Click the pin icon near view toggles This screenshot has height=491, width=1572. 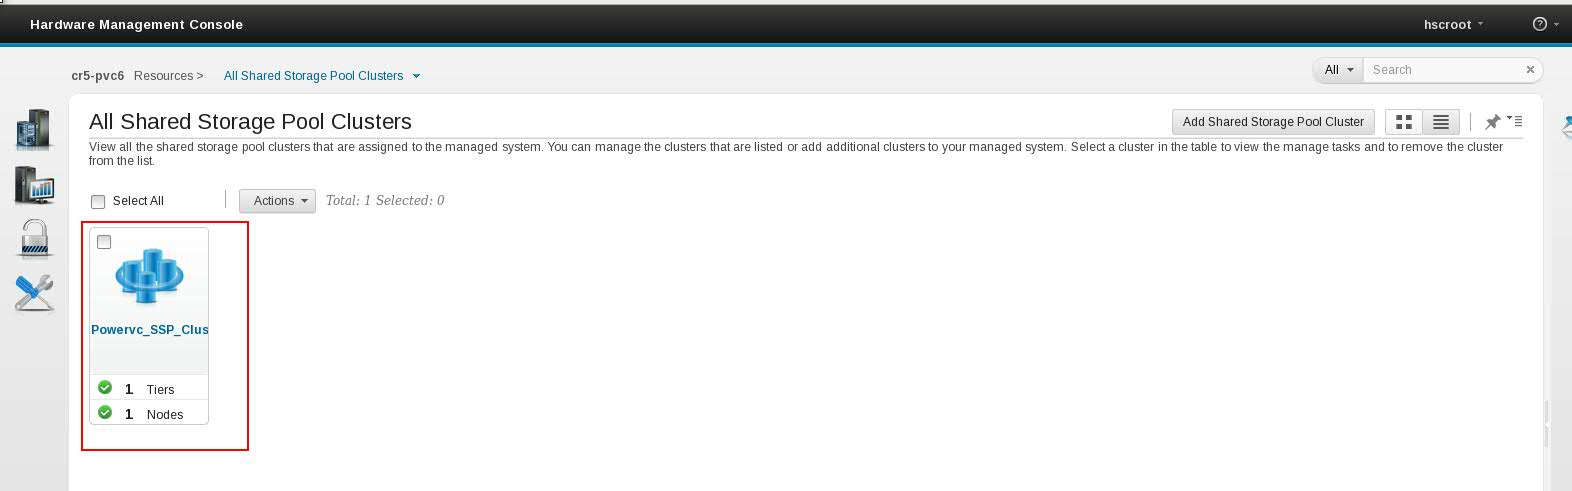point(1492,122)
